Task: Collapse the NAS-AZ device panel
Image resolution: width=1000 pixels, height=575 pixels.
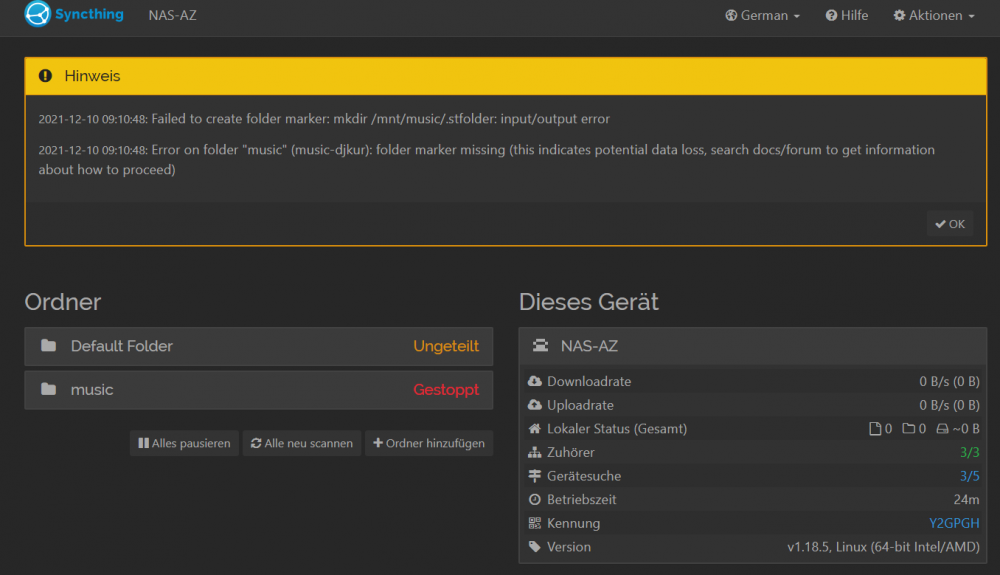Action: 753,346
